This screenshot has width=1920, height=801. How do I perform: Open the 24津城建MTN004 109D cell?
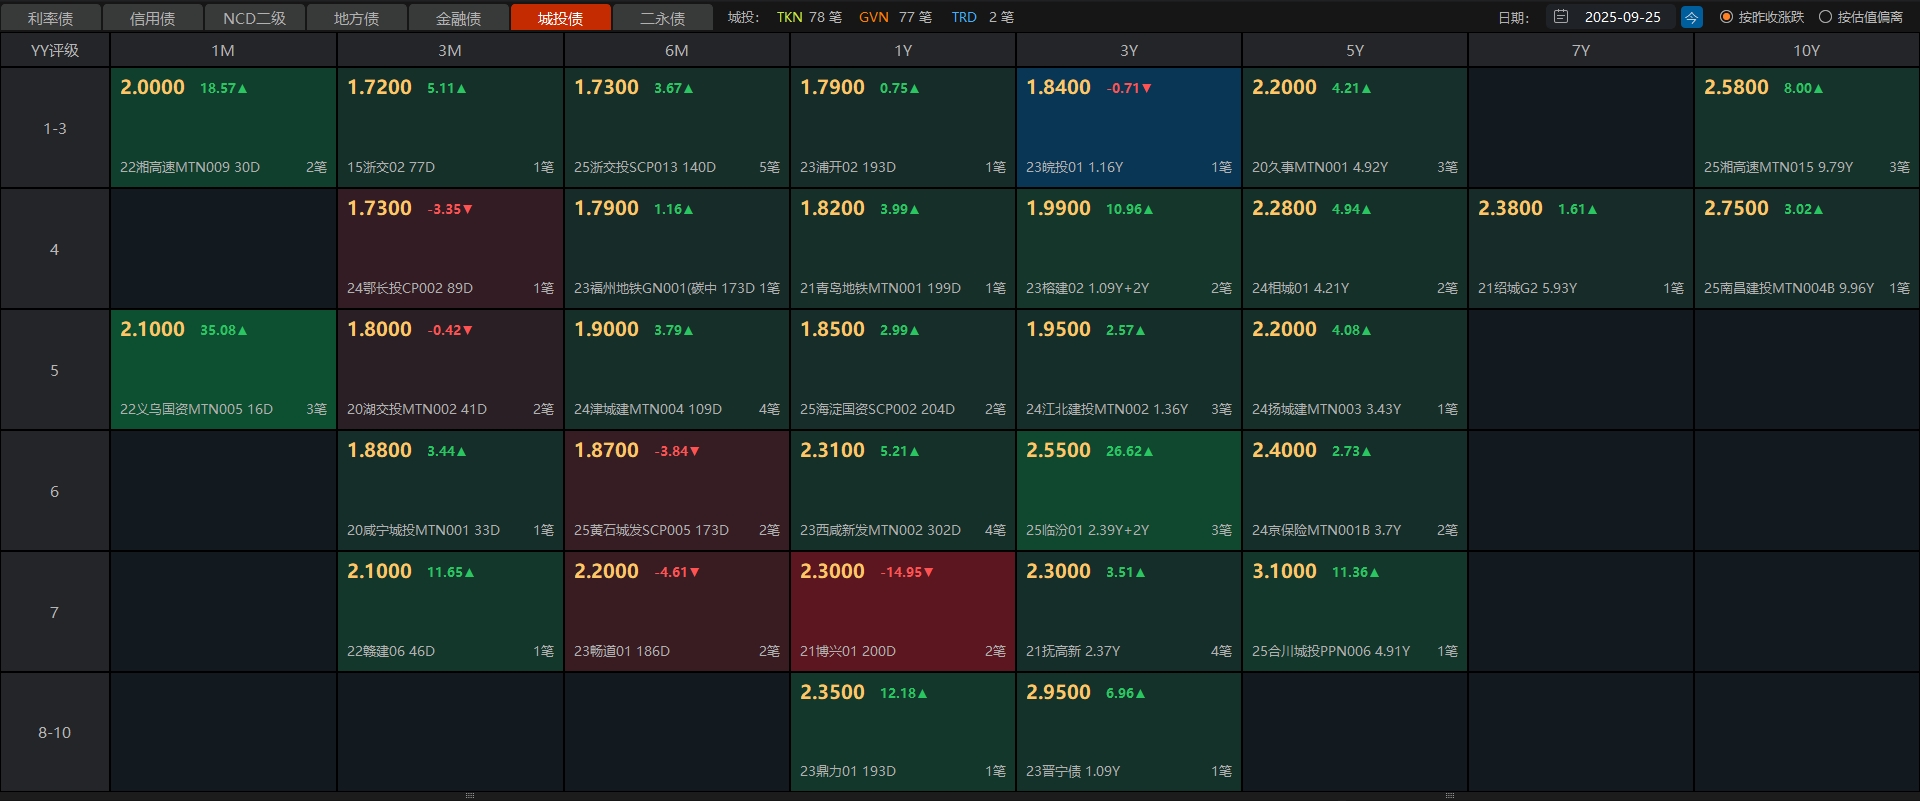click(x=677, y=370)
